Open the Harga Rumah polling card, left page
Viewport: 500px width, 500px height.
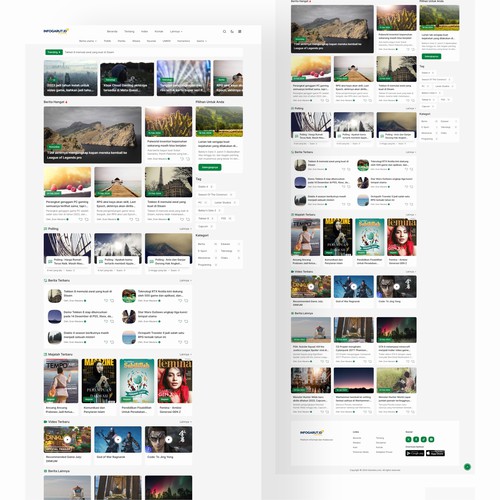[67, 253]
